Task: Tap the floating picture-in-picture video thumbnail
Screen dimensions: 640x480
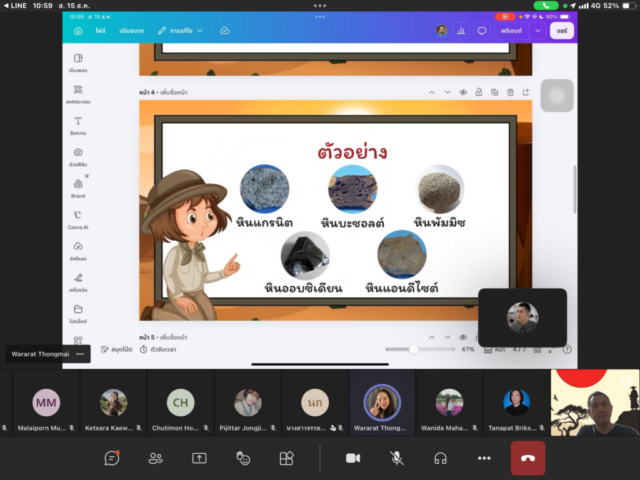Action: 522,318
